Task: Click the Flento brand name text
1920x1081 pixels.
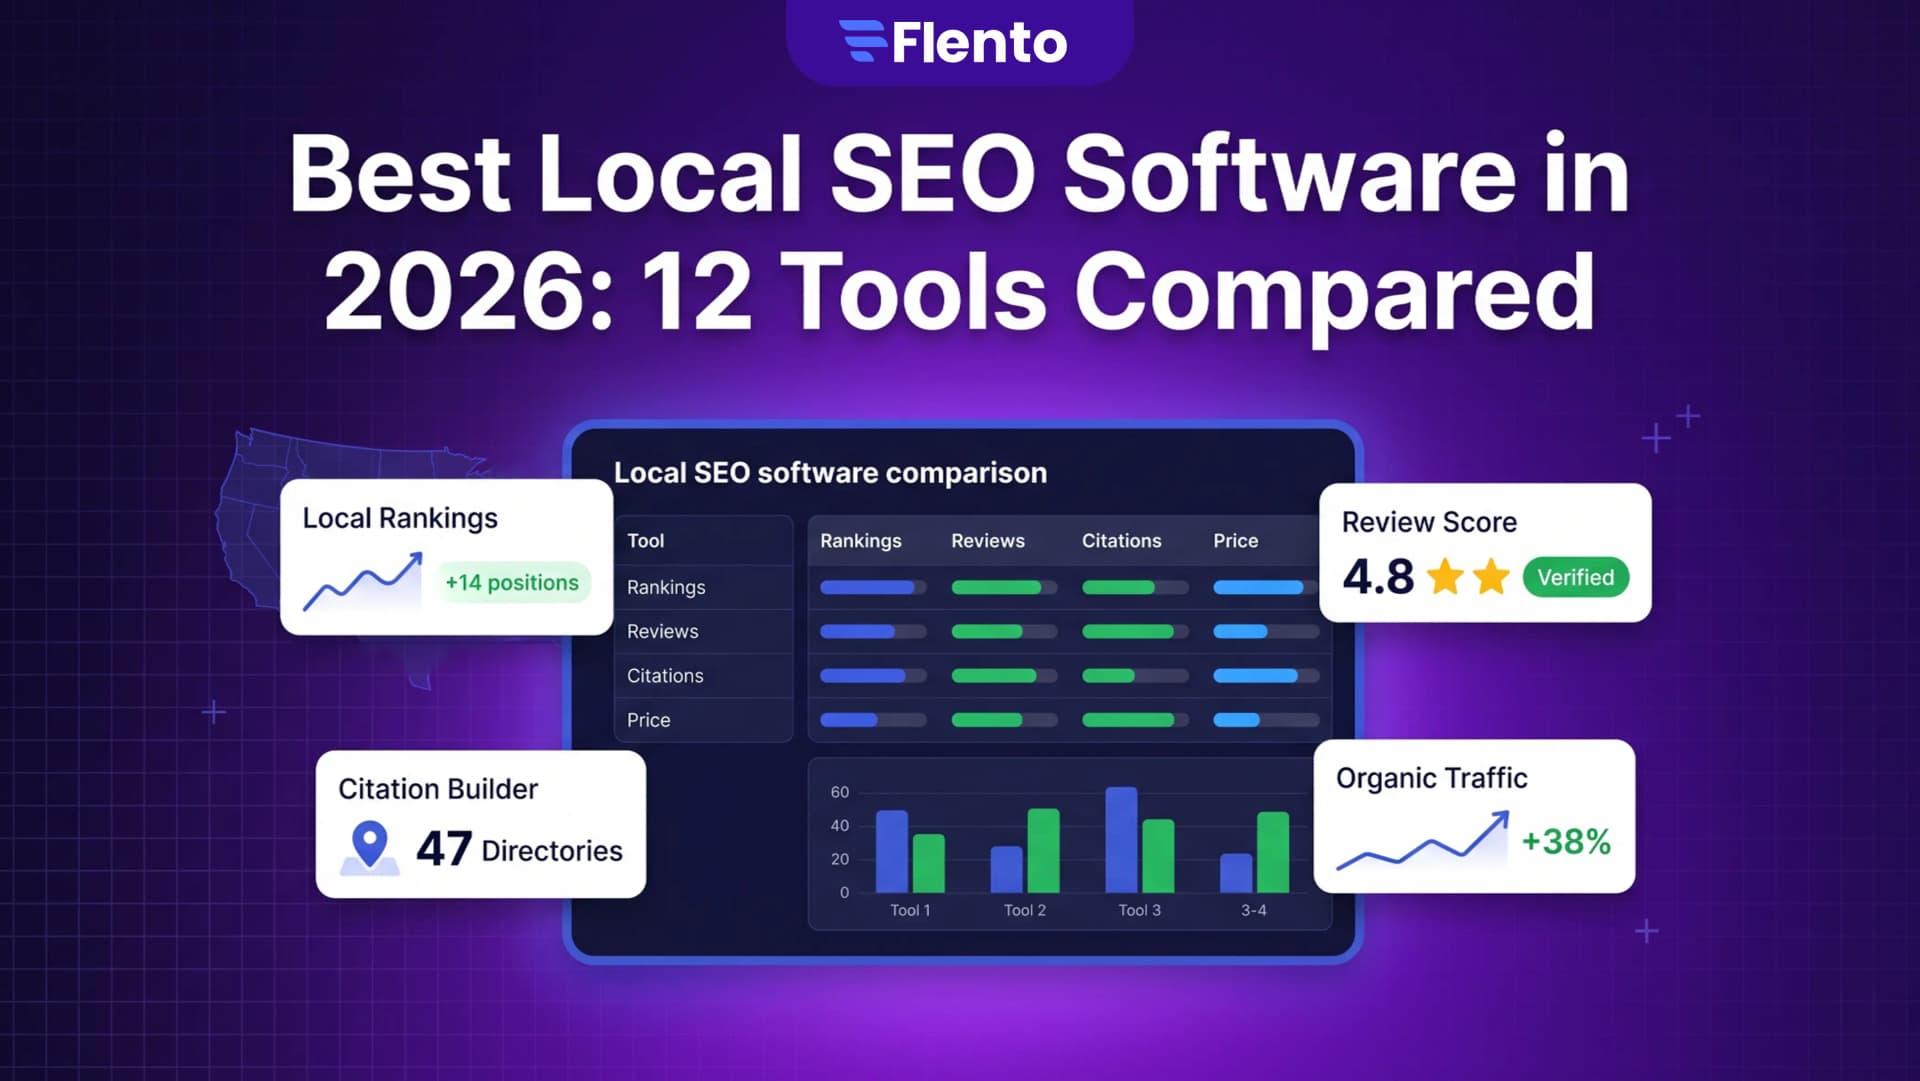Action: click(979, 42)
